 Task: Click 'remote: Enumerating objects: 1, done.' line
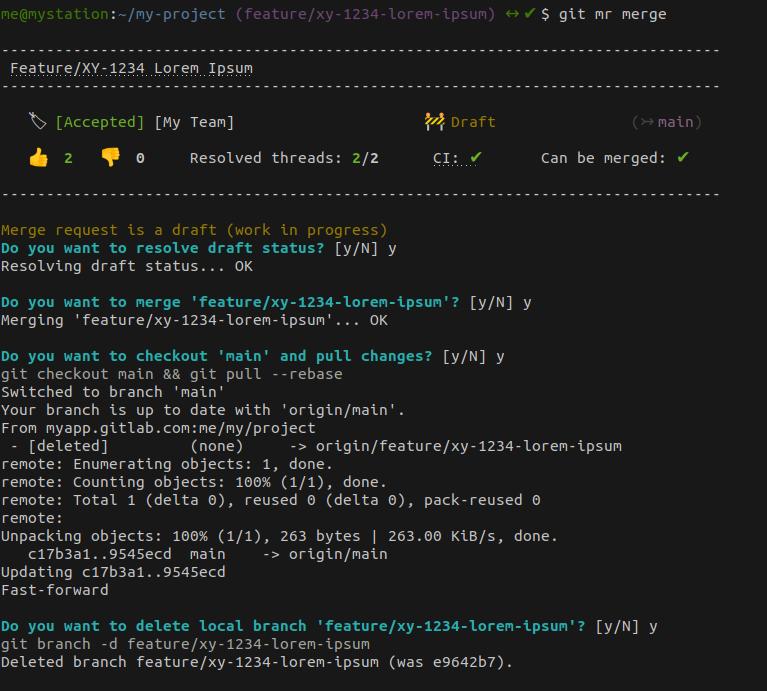[x=167, y=464]
